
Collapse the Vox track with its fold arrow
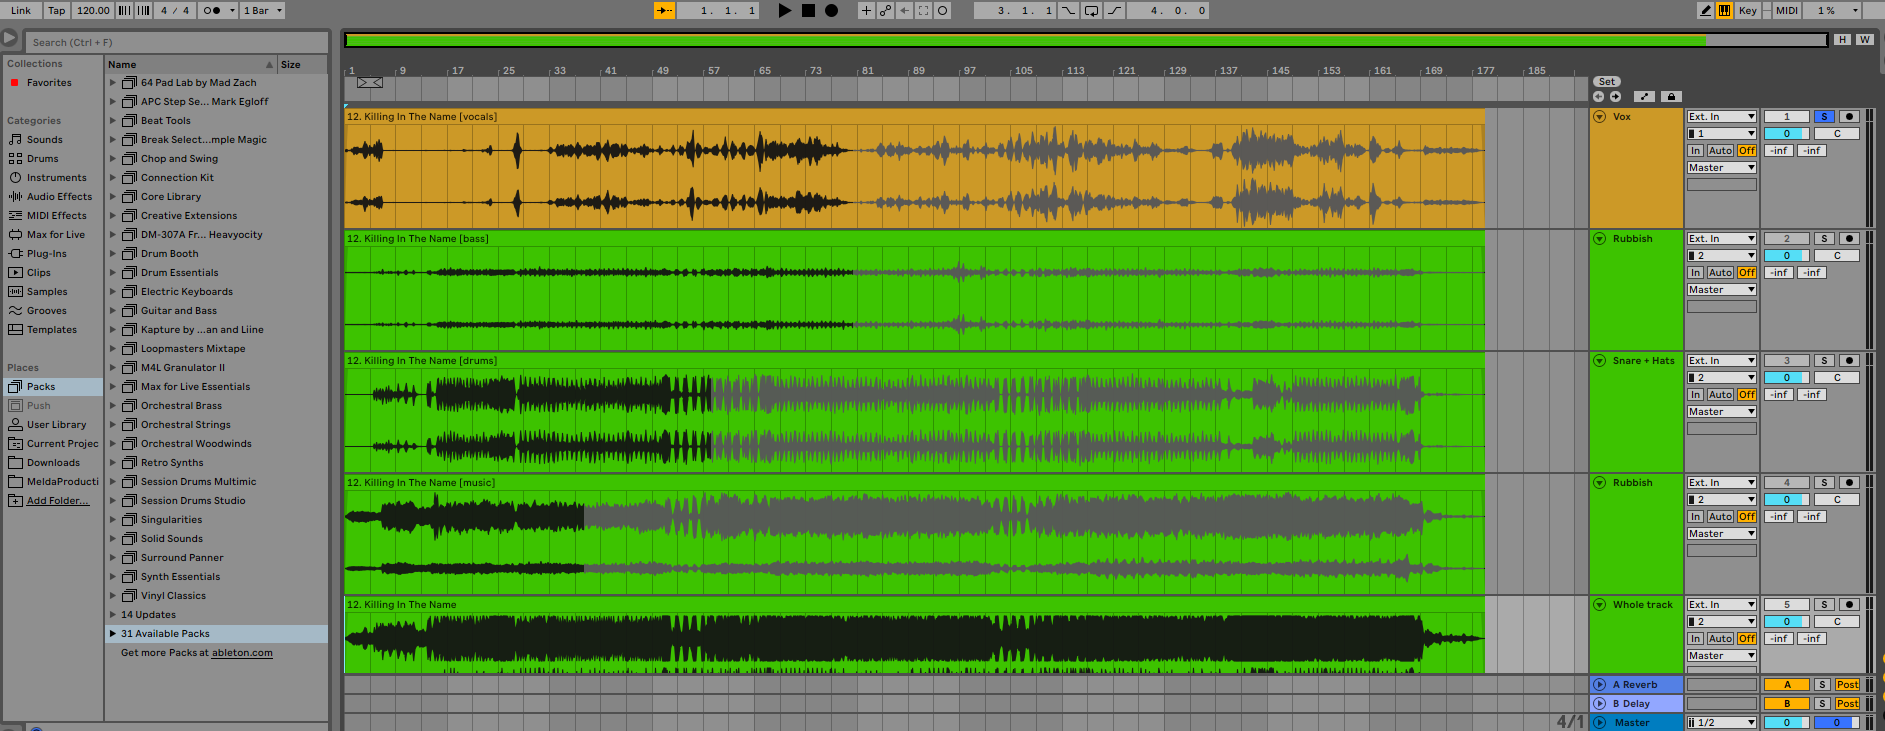(1600, 117)
